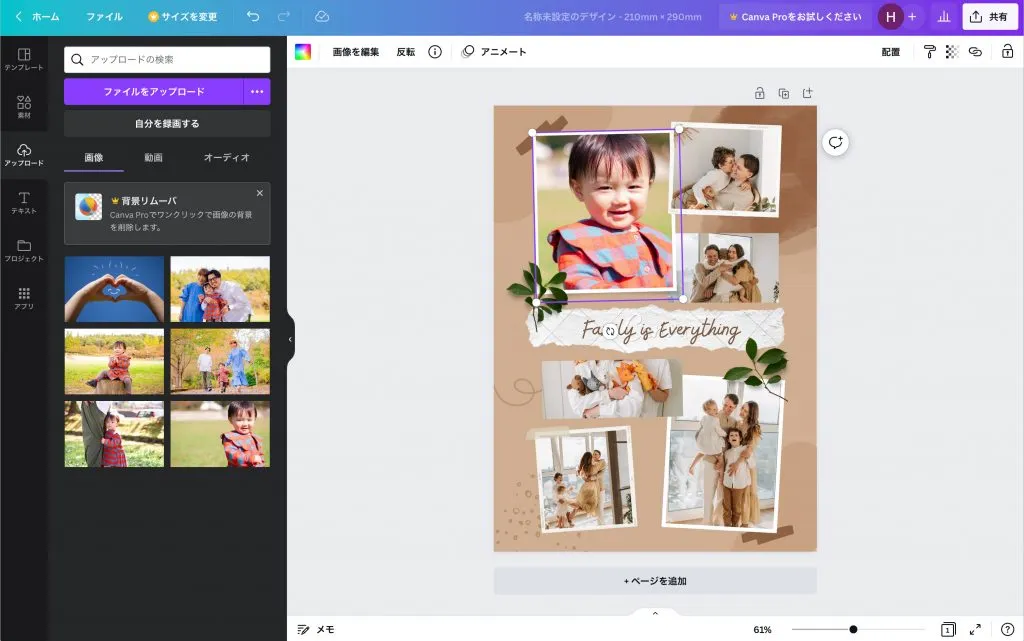Collapse the side panel with the arrow handle
Screen dimensions: 1024x641
pos(291,339)
